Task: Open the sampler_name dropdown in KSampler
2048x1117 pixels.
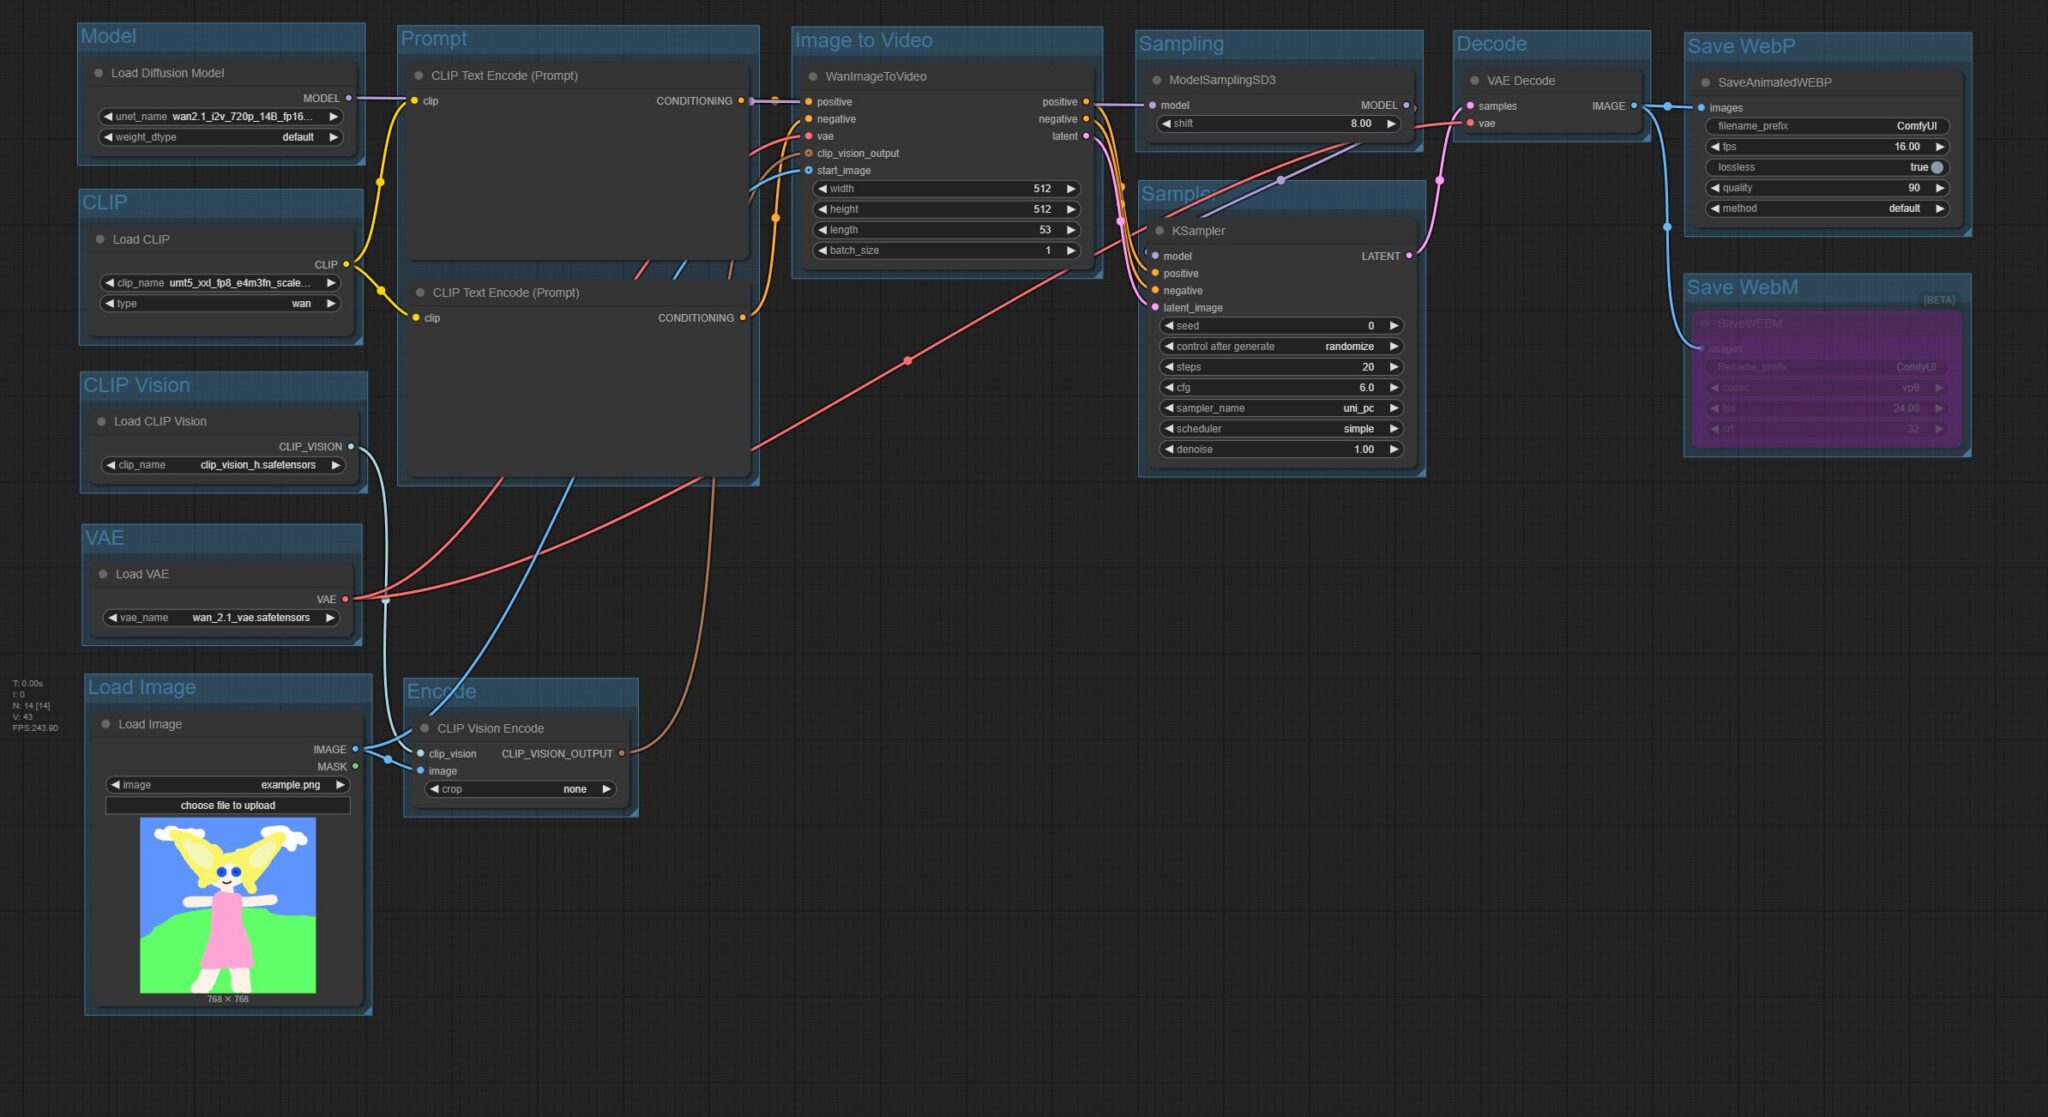Action: 1281,408
